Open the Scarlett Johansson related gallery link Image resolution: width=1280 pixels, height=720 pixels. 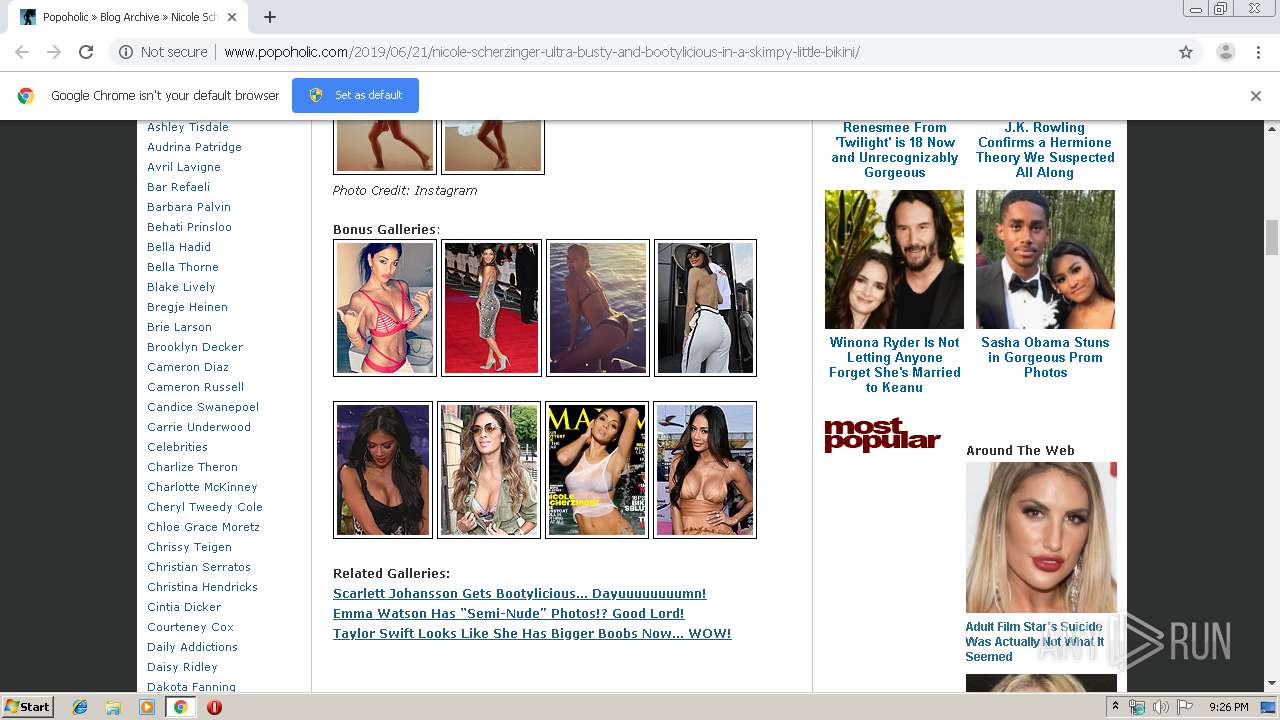pos(519,594)
